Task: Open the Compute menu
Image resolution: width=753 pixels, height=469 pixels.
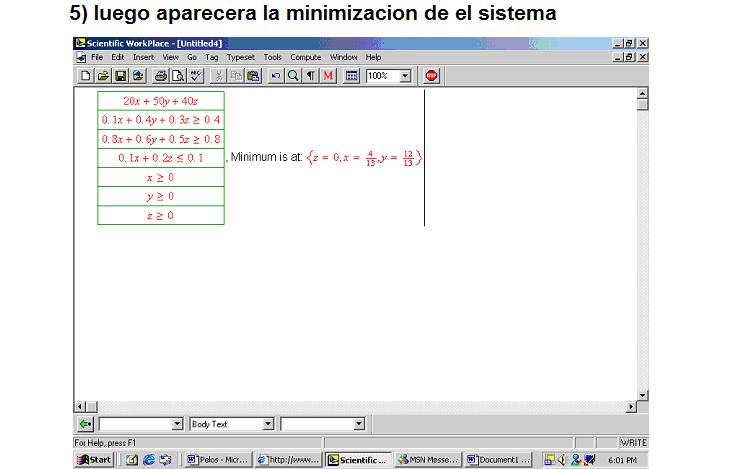Action: tap(305, 57)
